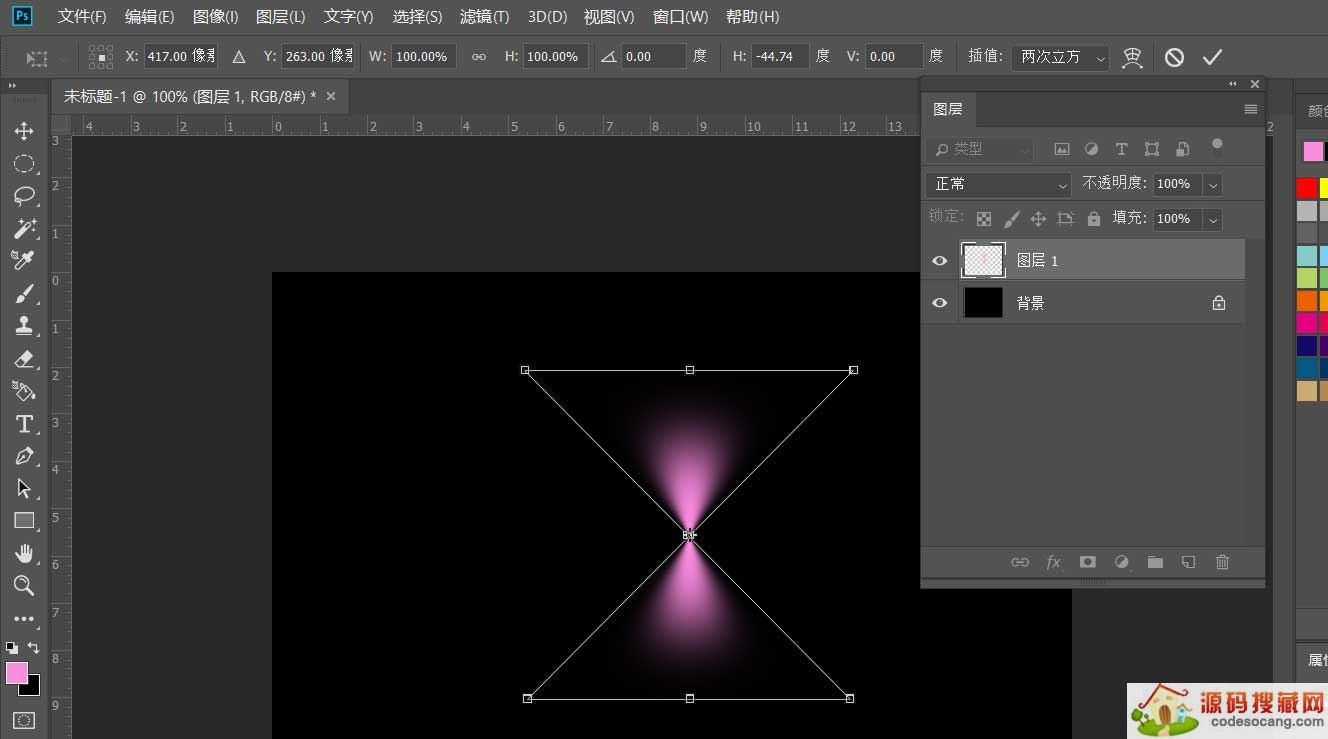
Task: Select the Path Selection tool
Action: [x=24, y=488]
